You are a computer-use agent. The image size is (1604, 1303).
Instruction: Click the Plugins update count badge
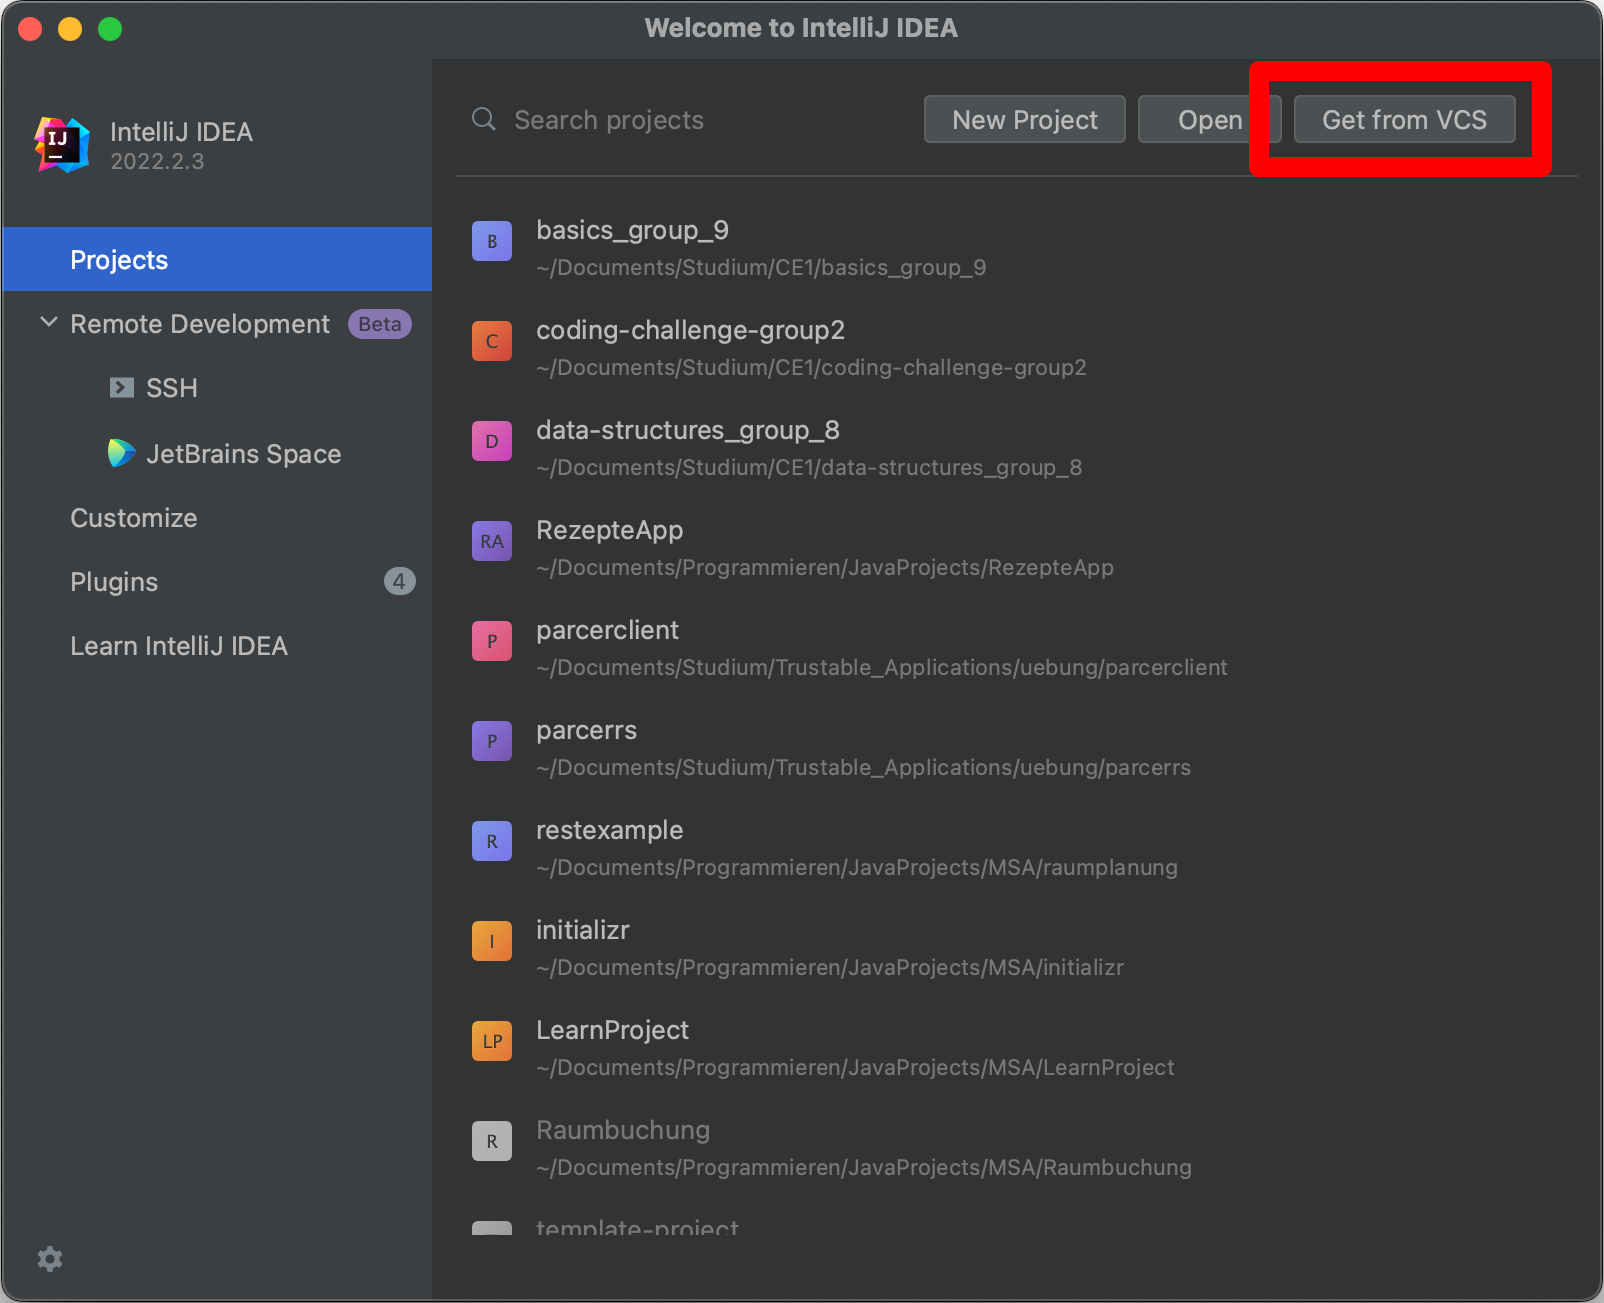[400, 581]
